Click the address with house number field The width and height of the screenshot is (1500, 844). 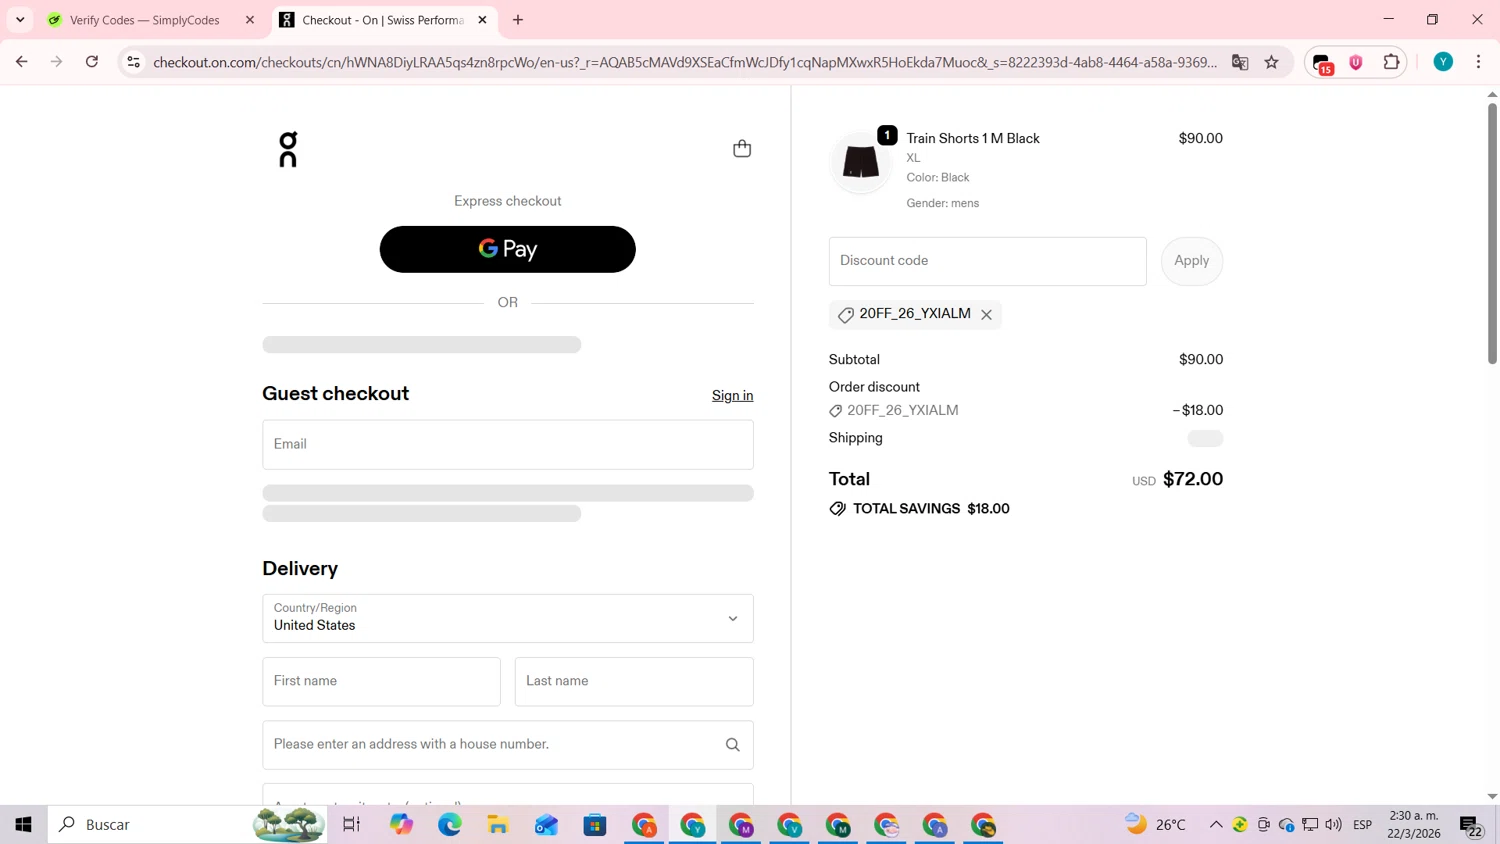[507, 744]
